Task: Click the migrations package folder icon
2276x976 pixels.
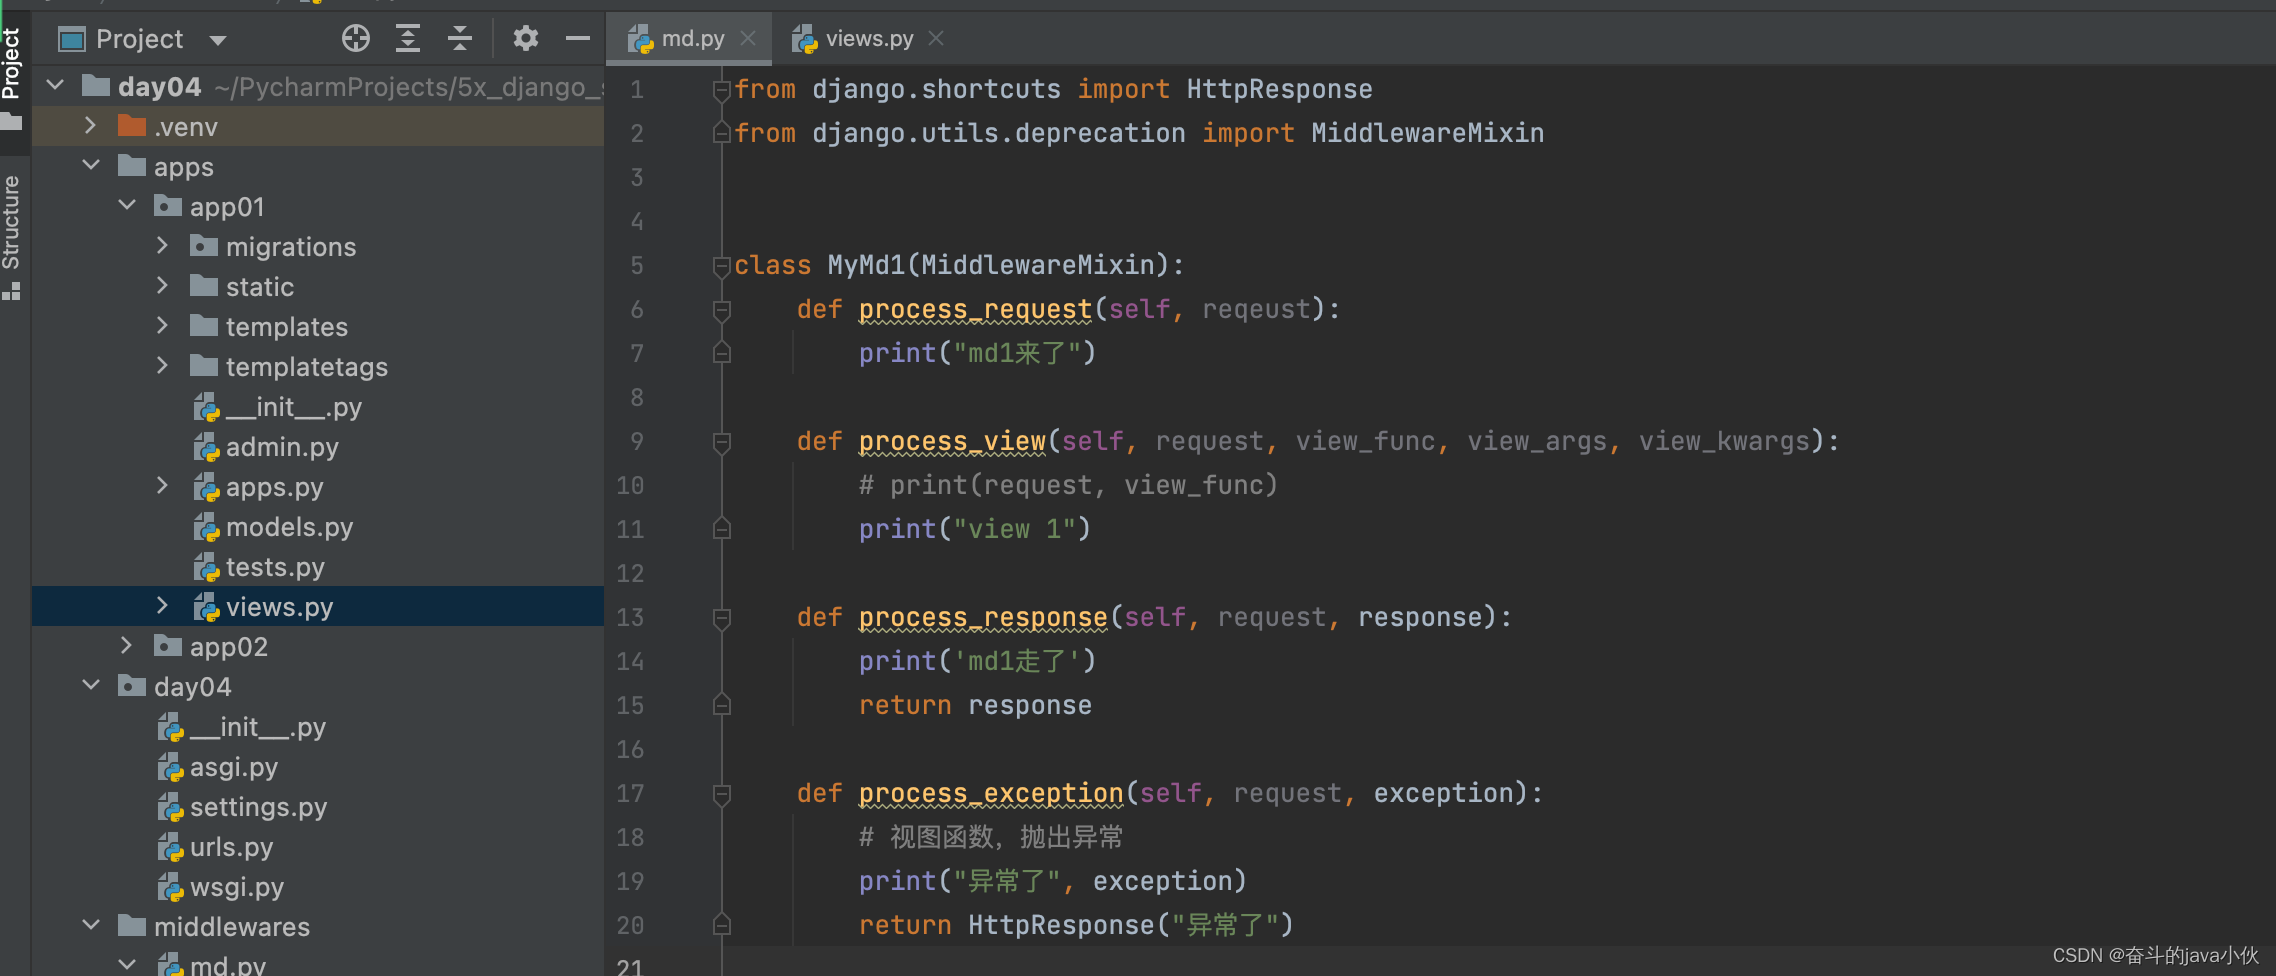Action: (x=204, y=246)
